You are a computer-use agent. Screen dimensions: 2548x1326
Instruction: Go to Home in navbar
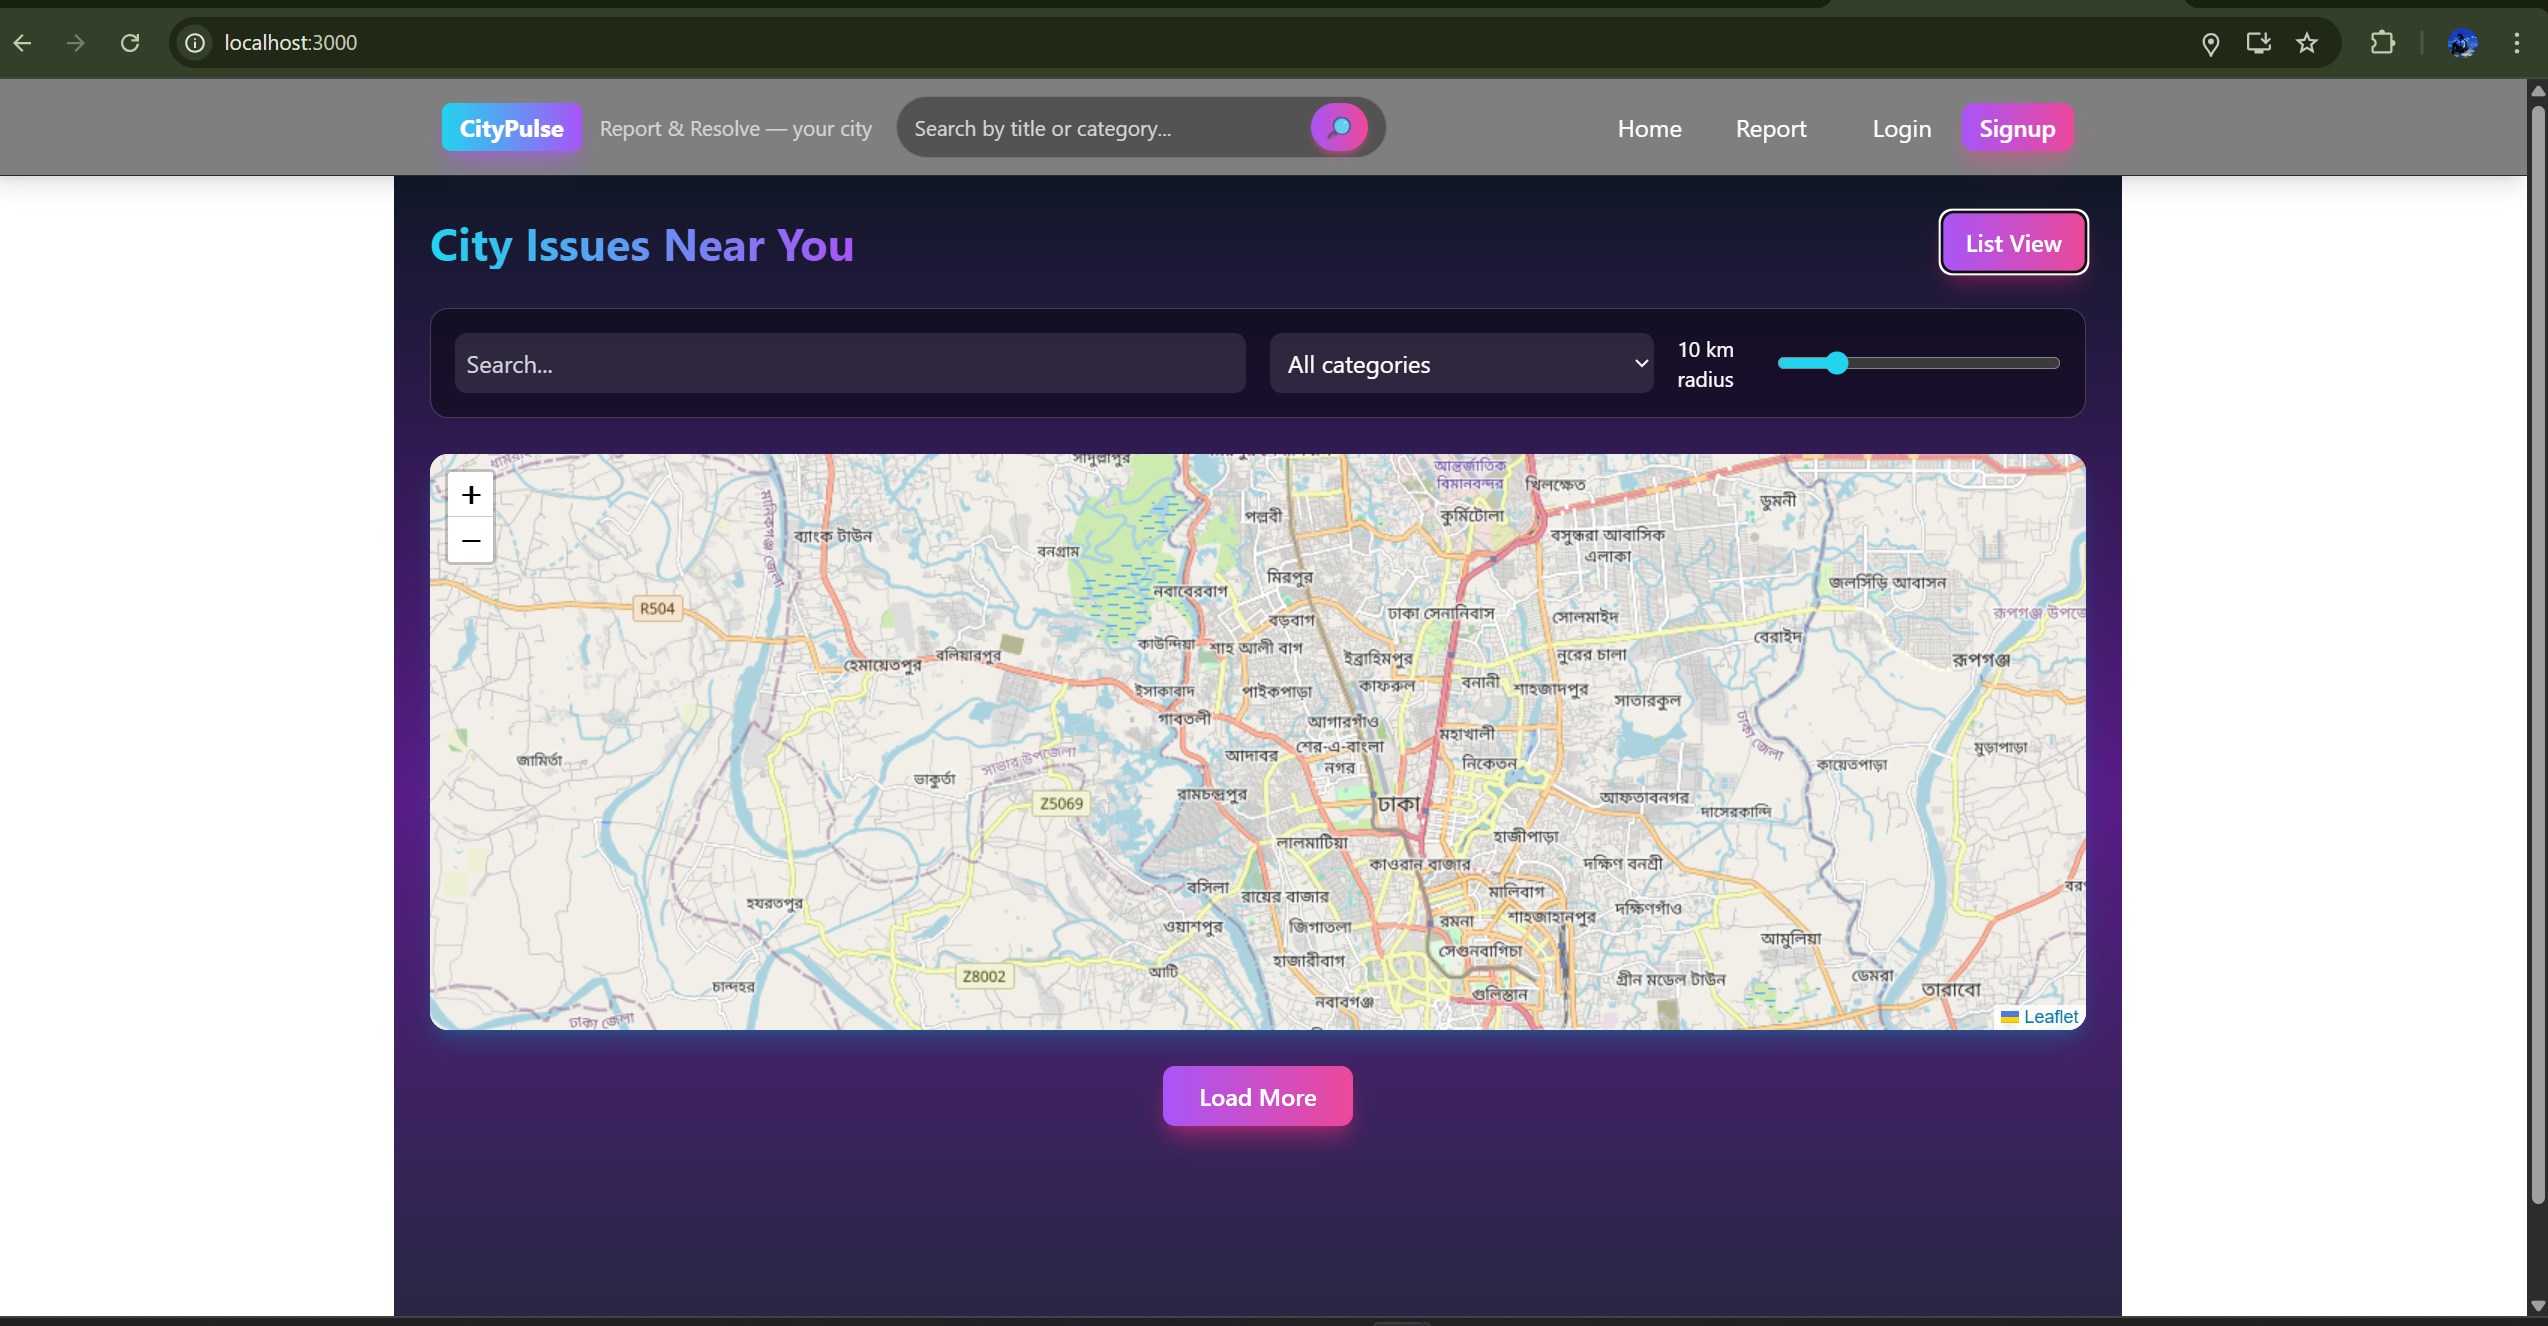click(x=1649, y=129)
